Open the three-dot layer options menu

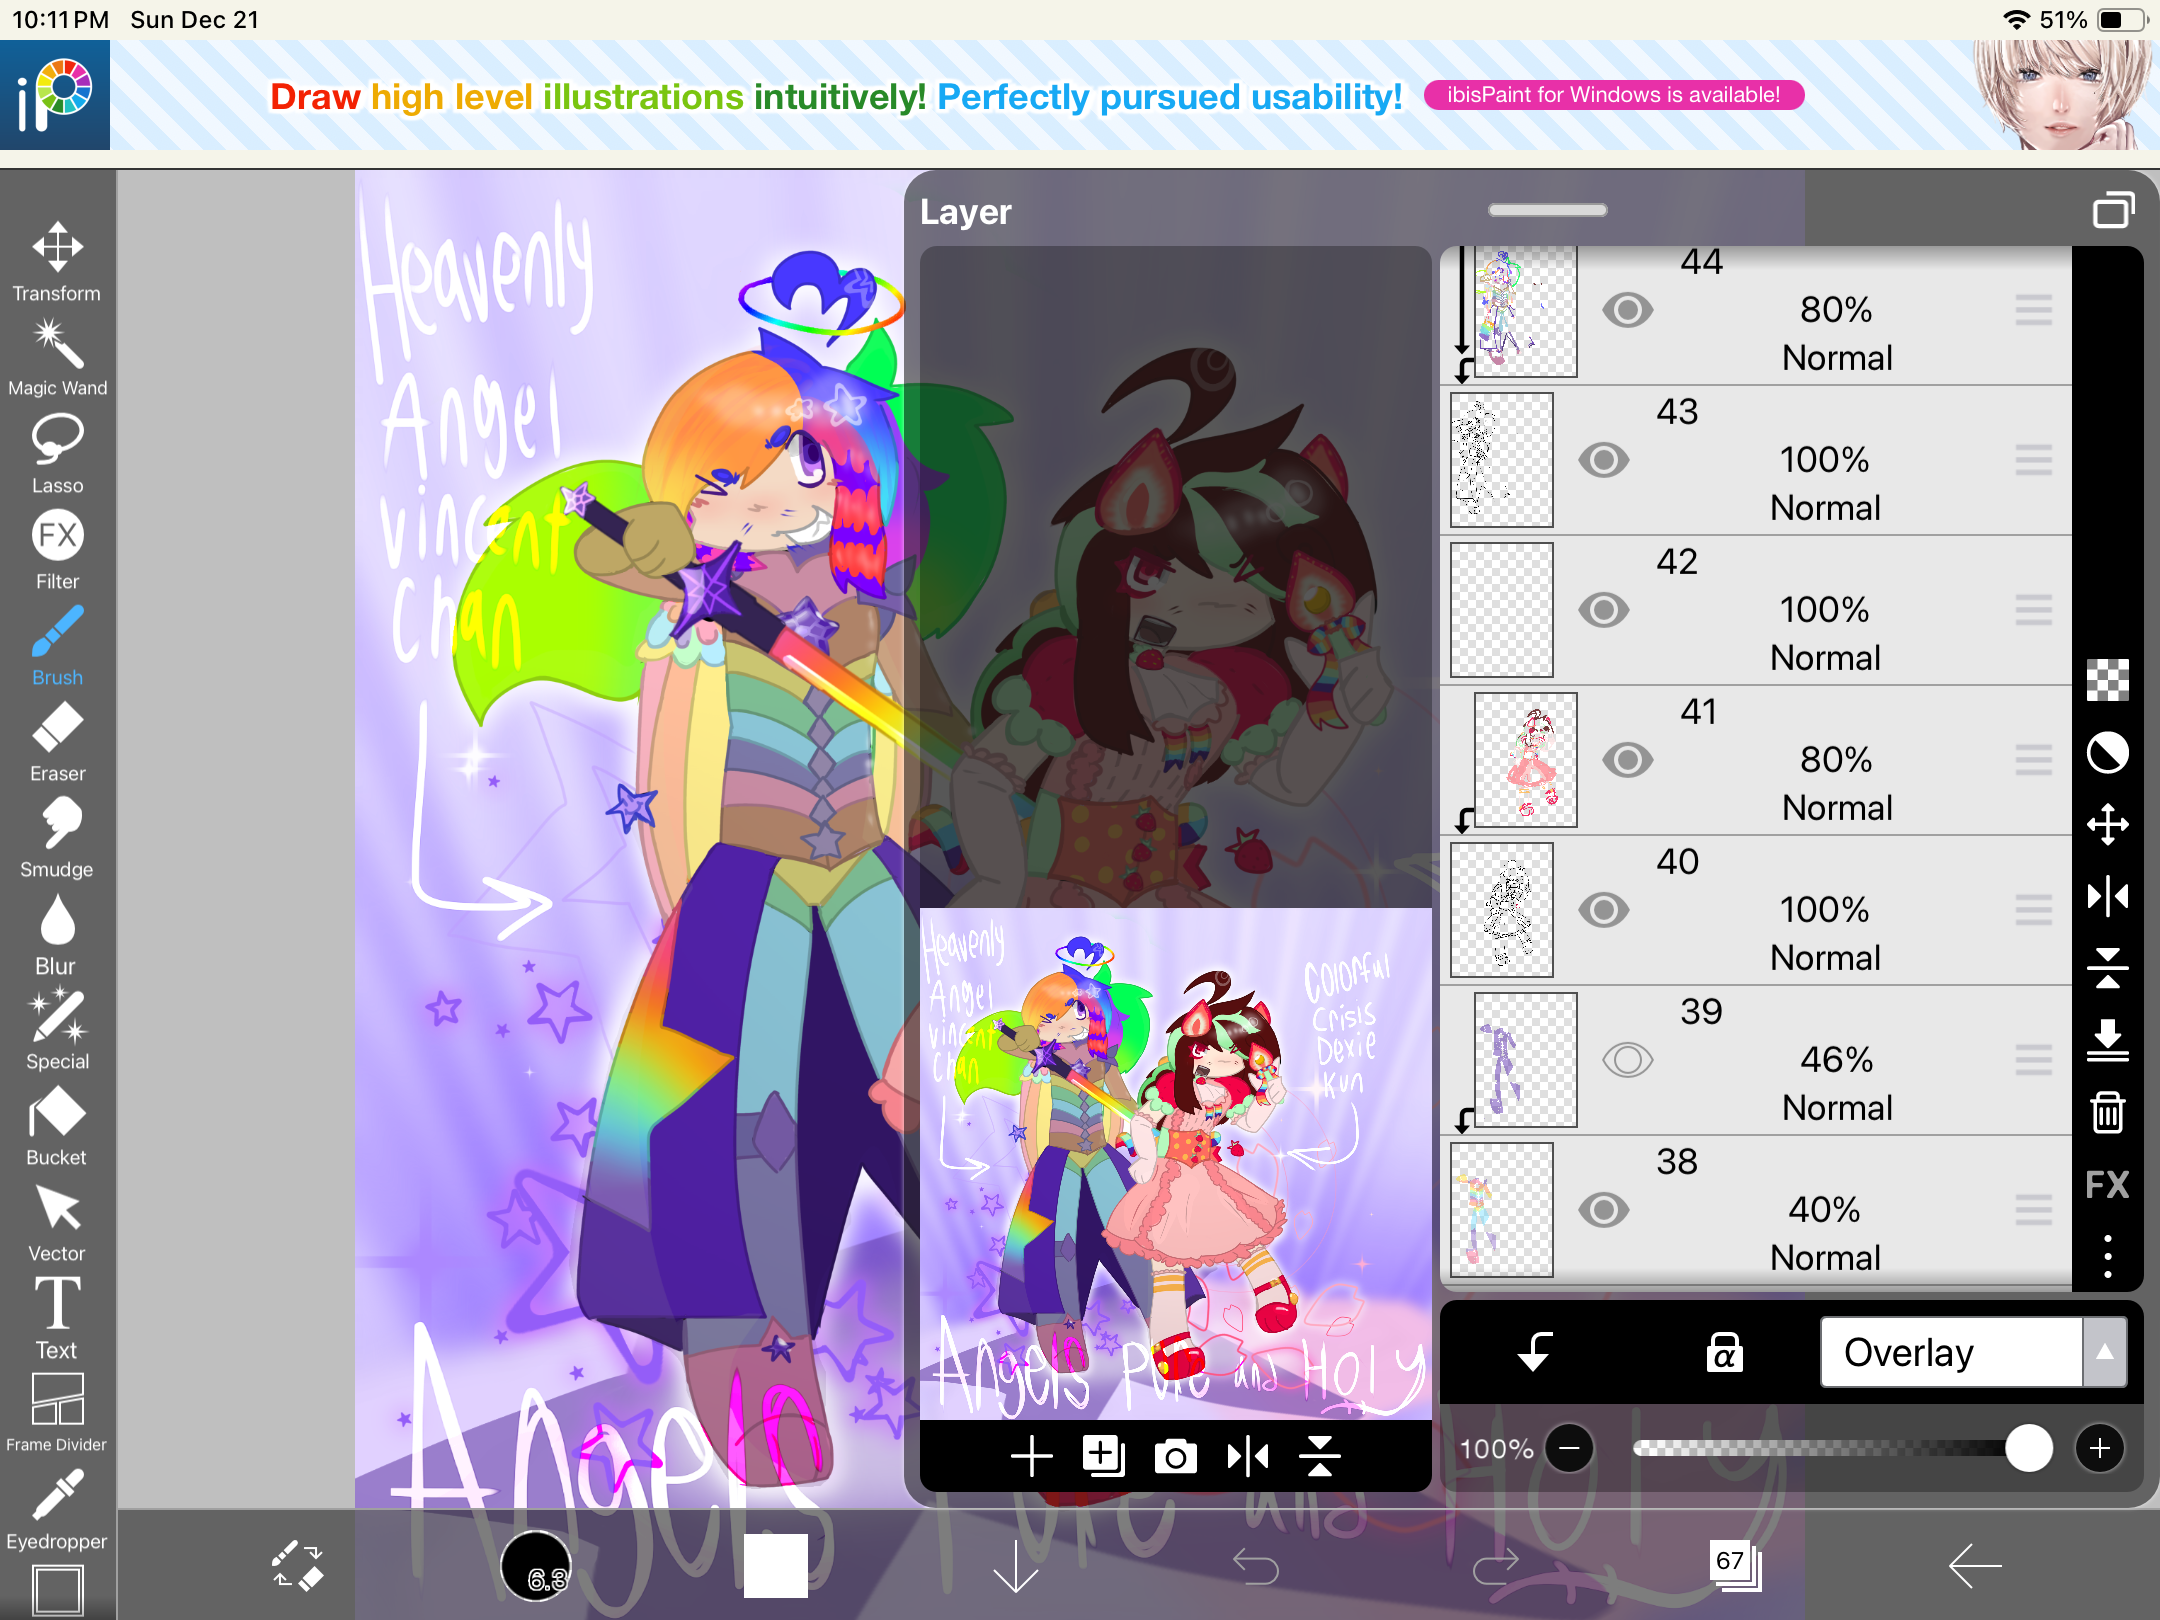tap(2107, 1256)
